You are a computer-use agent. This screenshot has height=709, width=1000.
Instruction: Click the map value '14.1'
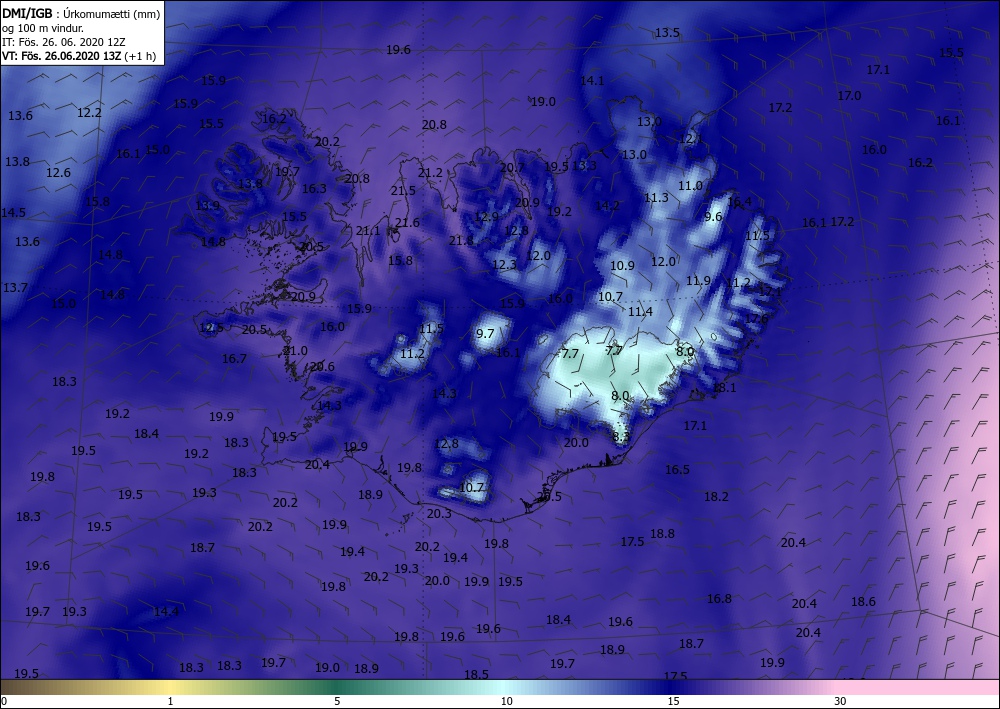pyautogui.click(x=592, y=80)
